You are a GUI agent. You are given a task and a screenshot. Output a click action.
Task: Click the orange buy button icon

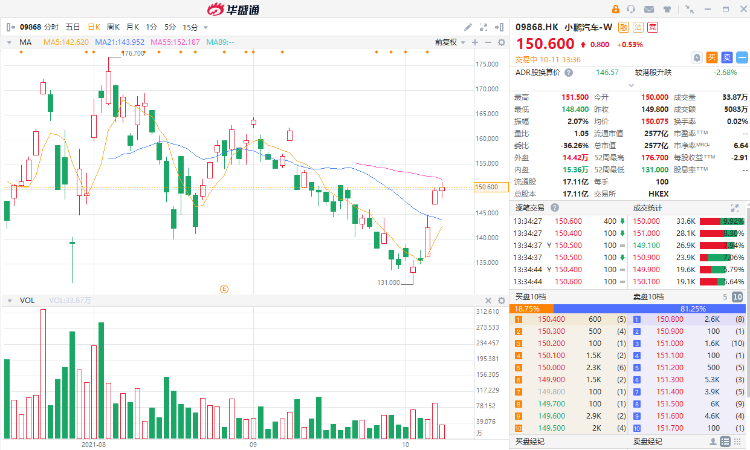pos(712,58)
